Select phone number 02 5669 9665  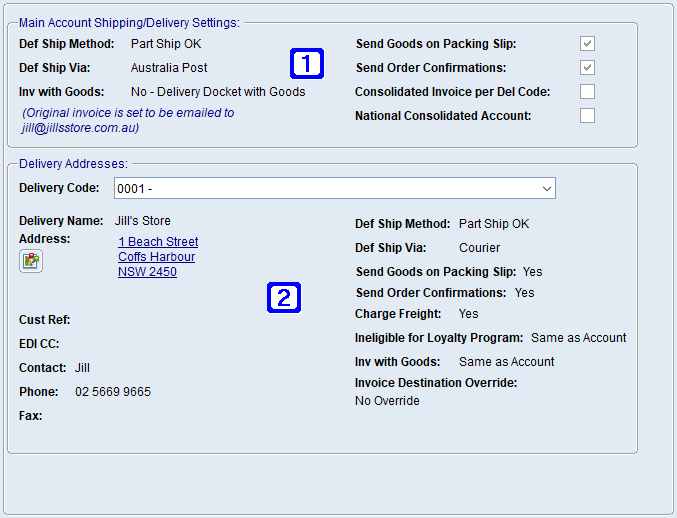pos(113,392)
